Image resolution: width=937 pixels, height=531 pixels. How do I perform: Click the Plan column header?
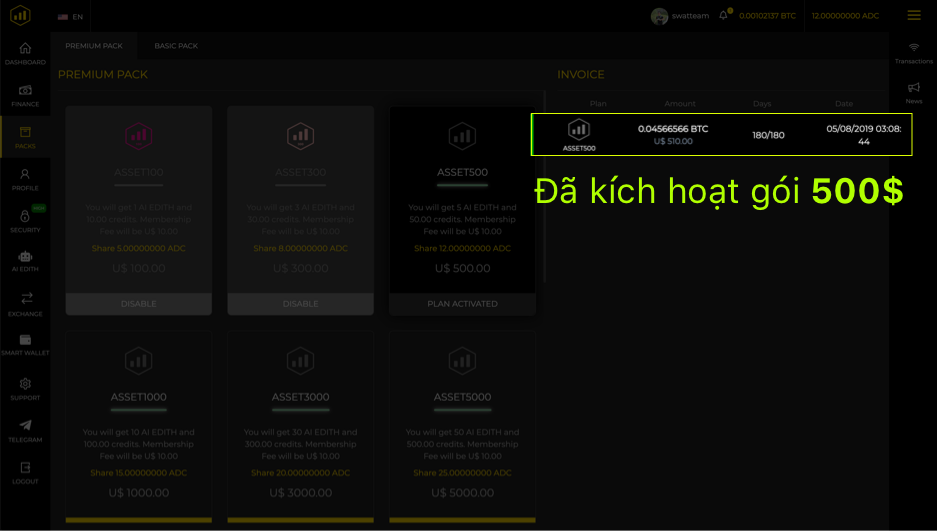[x=598, y=103]
